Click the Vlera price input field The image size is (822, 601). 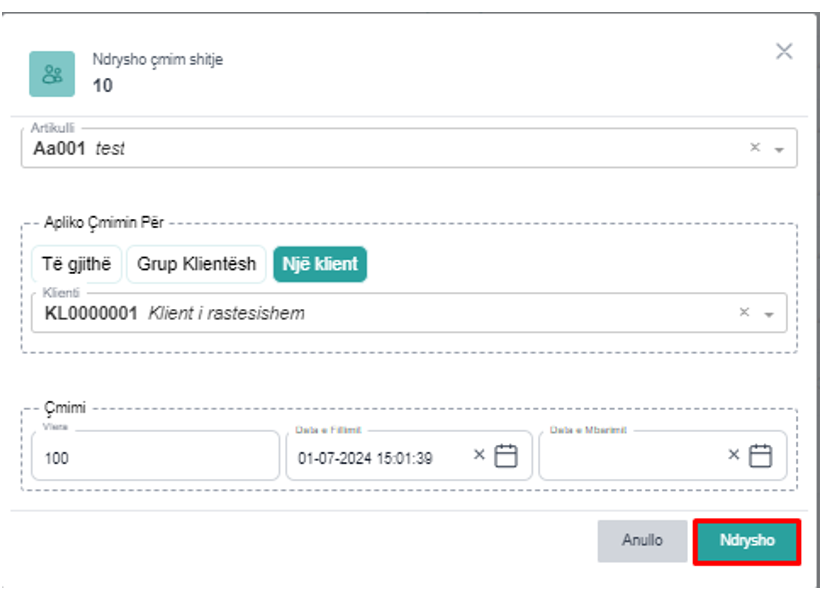tap(155, 457)
